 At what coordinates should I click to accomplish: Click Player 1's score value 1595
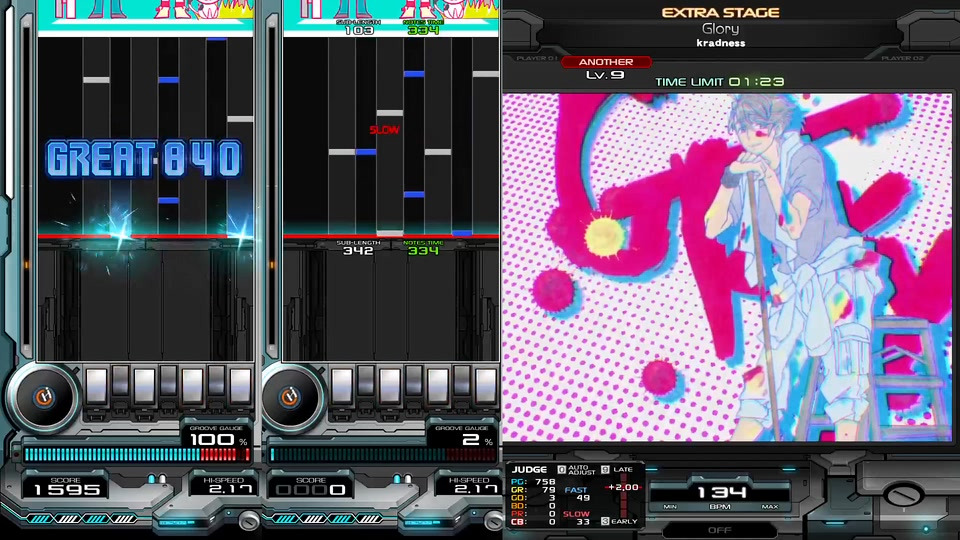click(x=67, y=490)
